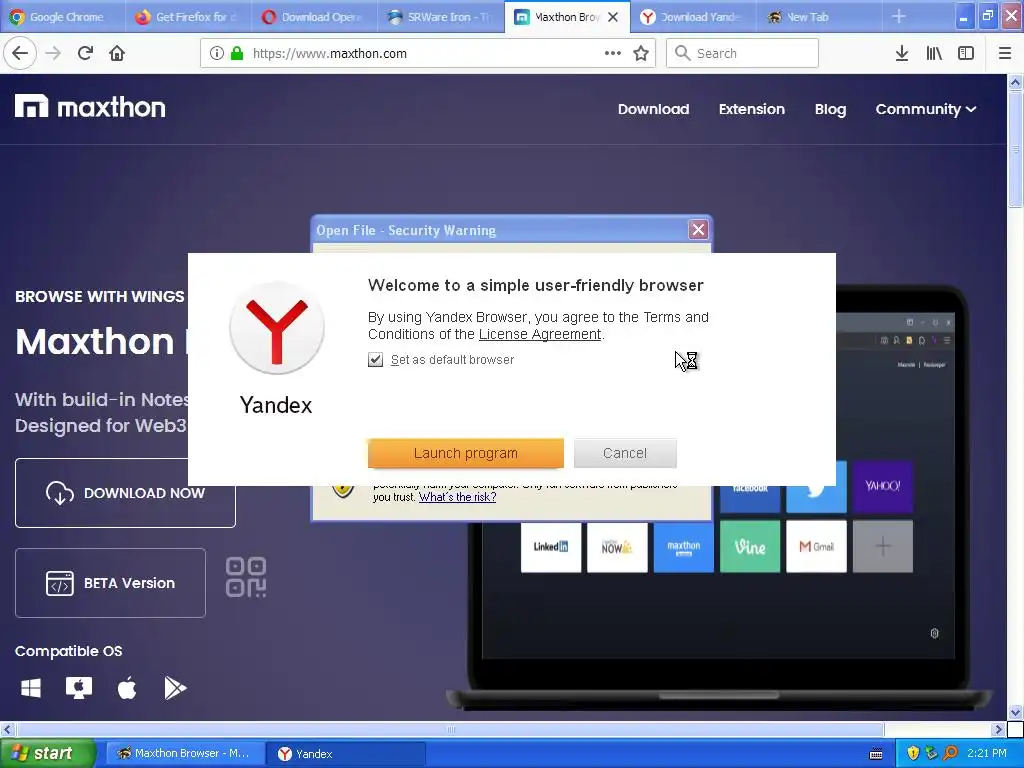Switch to the Google Chrome tab

coord(63,17)
